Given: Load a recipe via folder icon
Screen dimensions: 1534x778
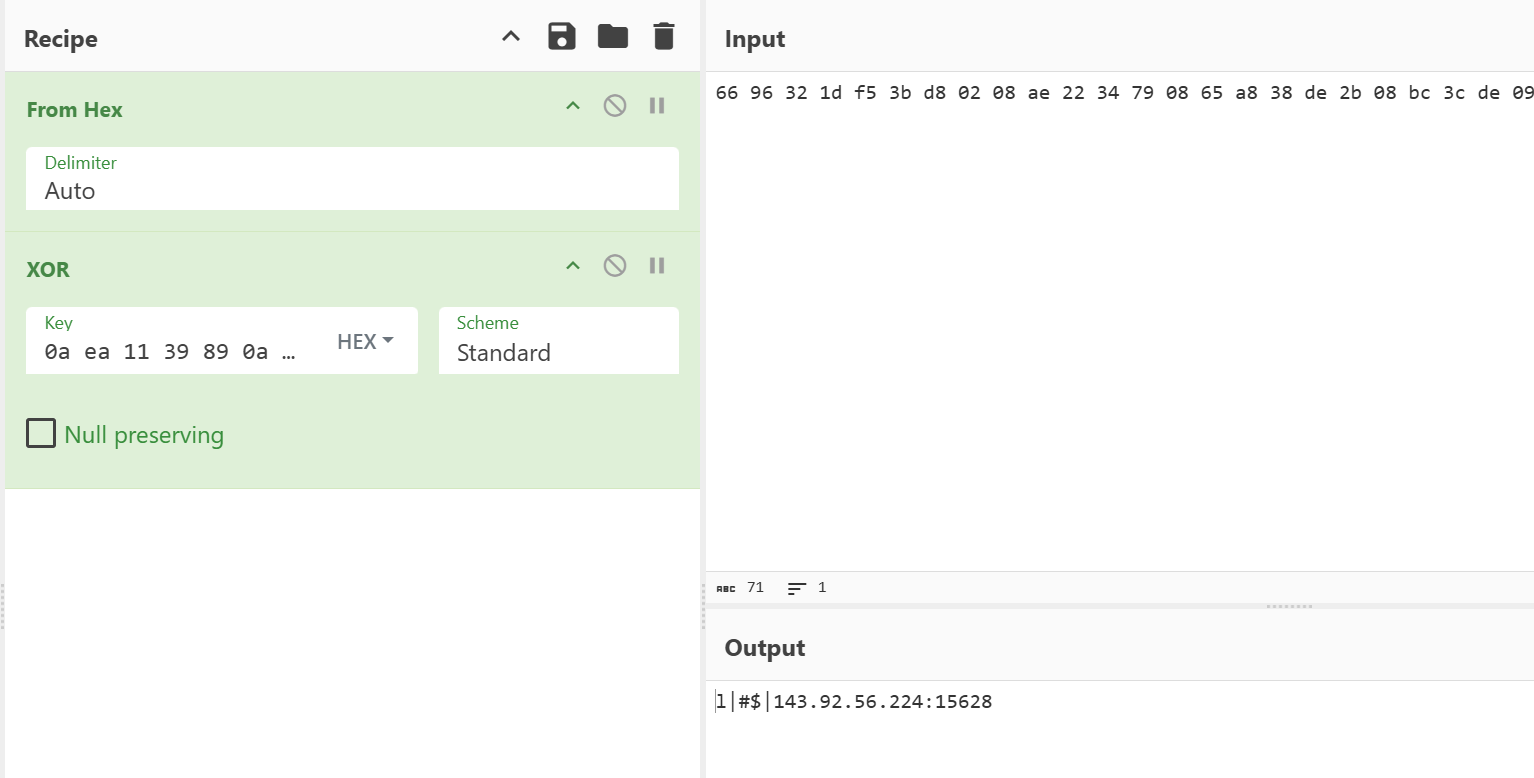Looking at the screenshot, I should coord(613,37).
